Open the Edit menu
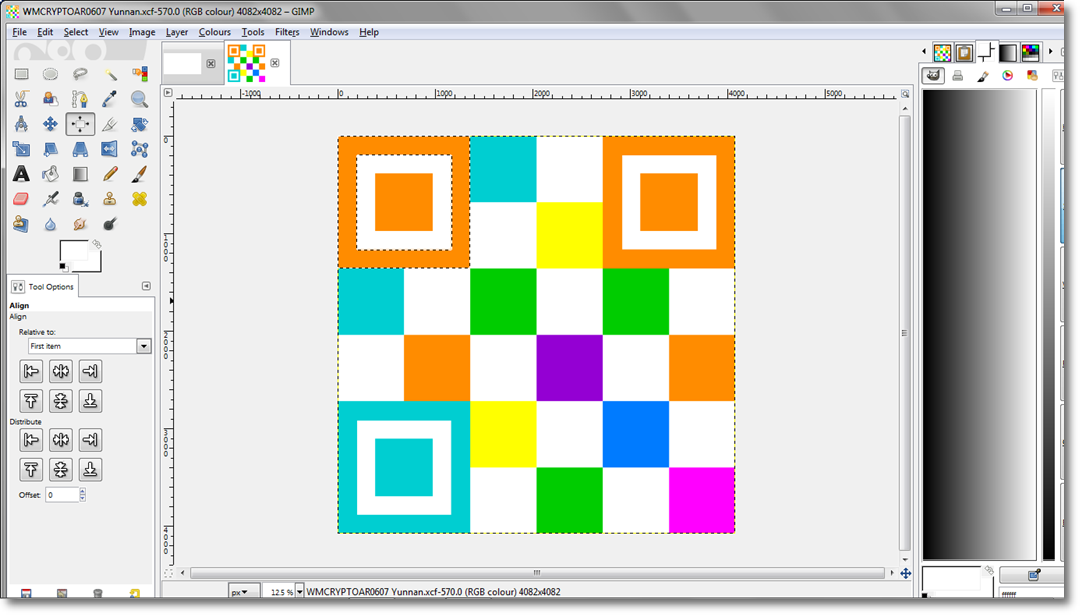 point(45,32)
